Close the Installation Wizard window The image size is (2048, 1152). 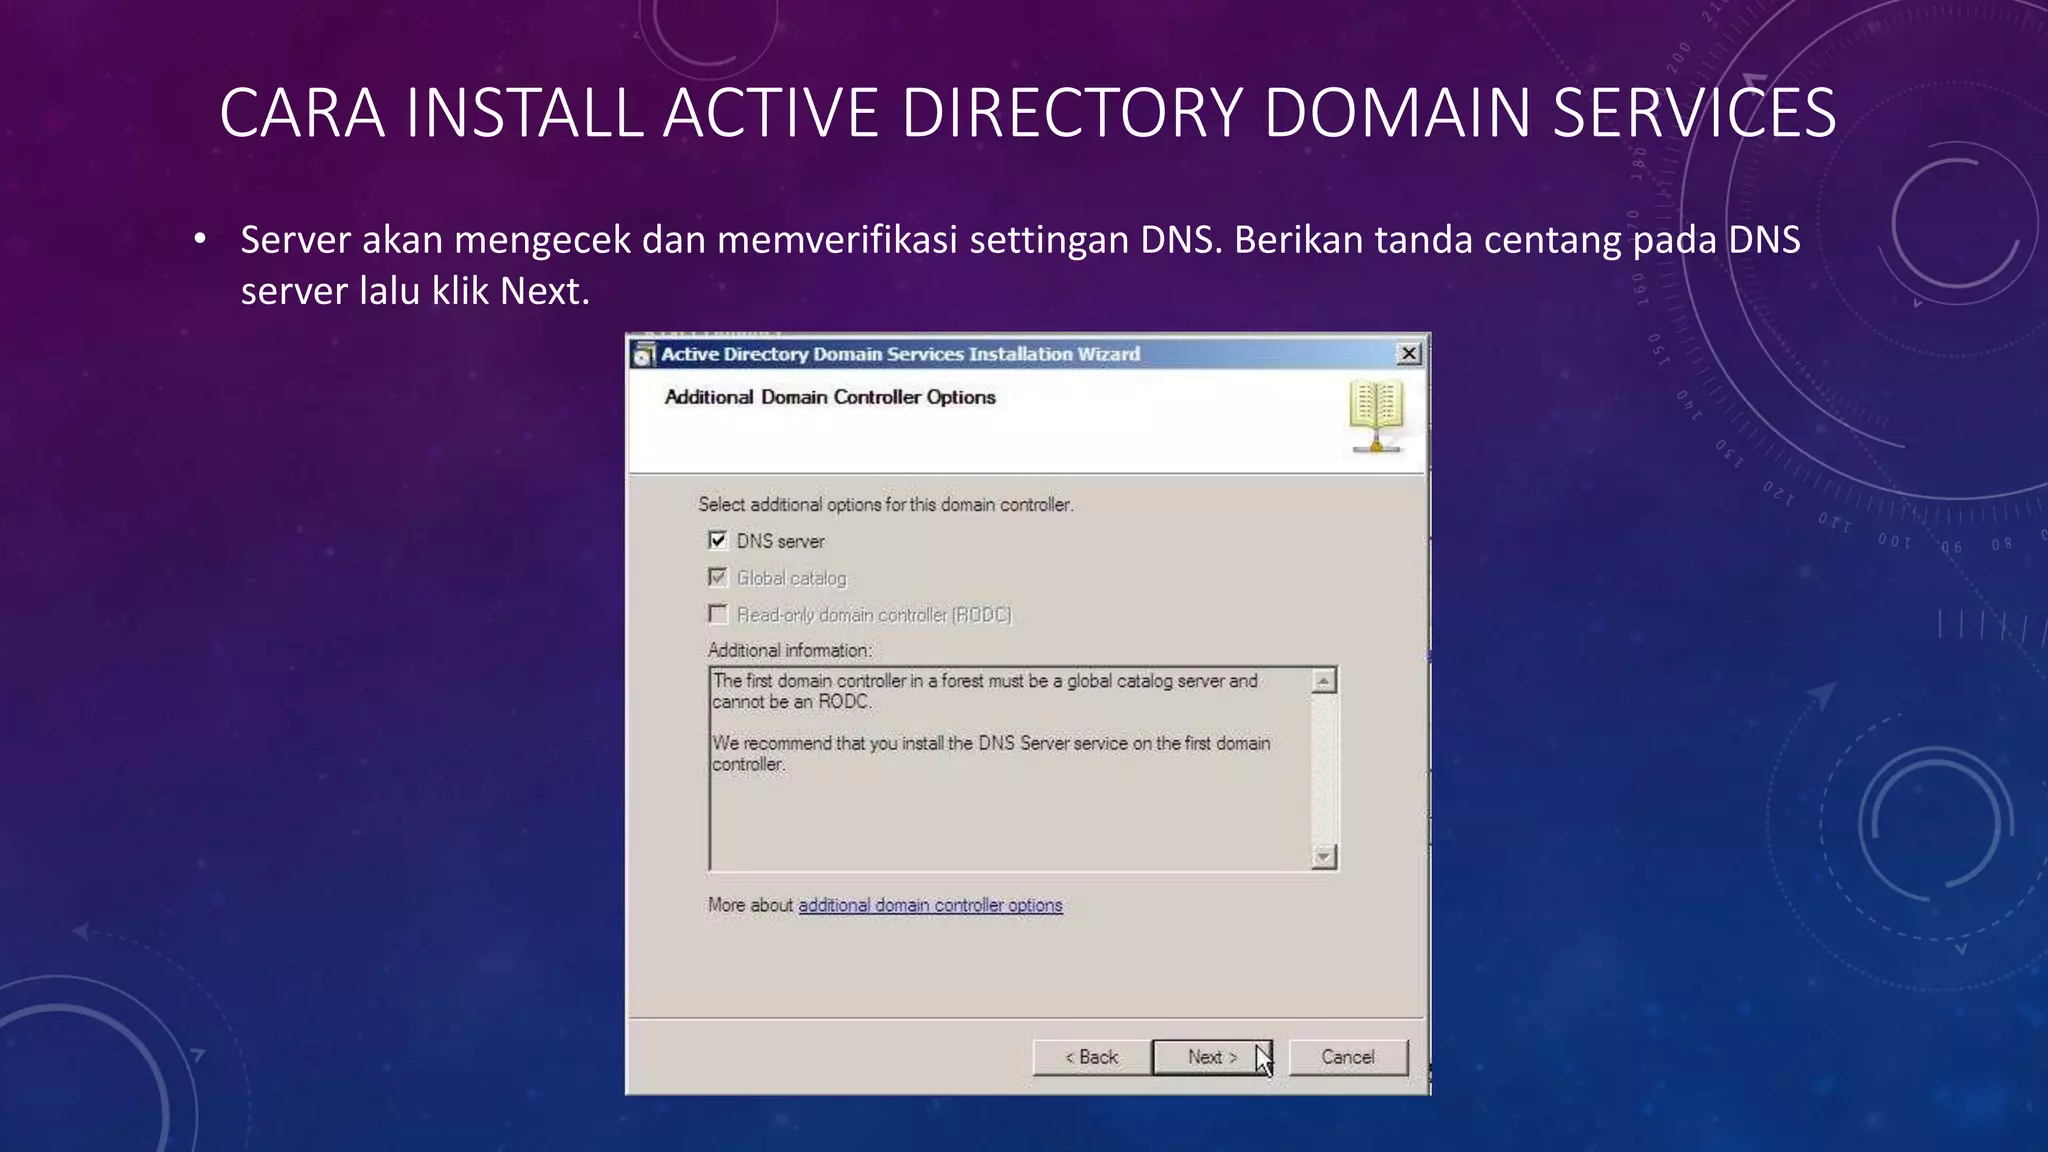click(x=1408, y=353)
